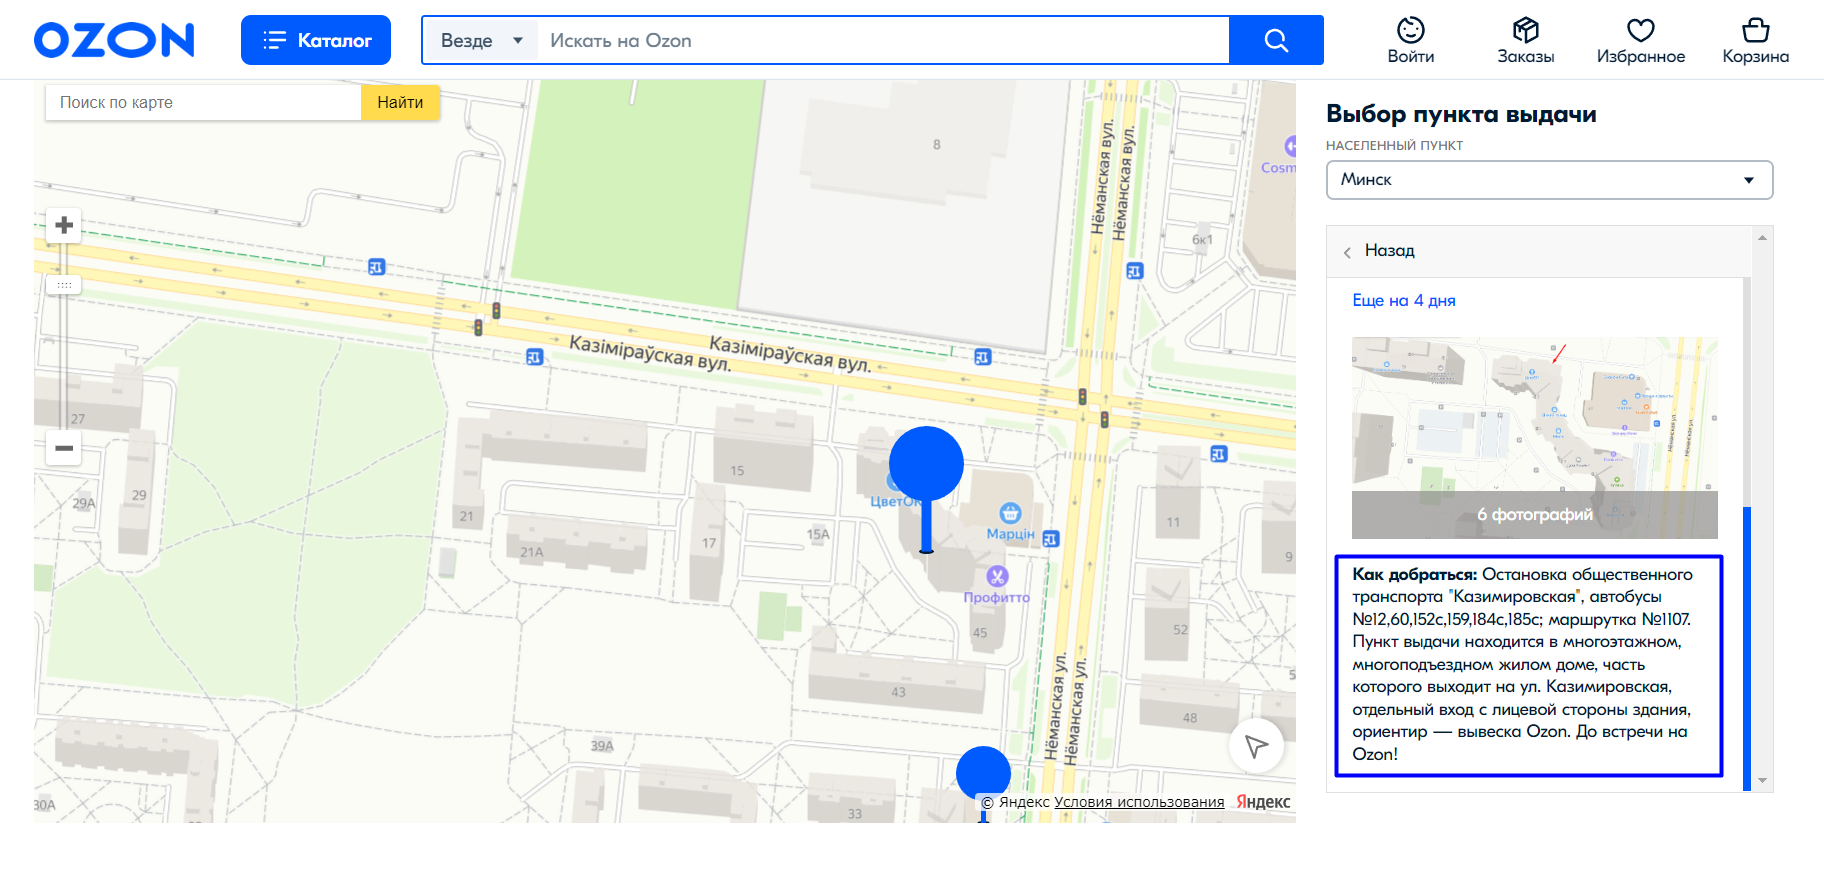Go back with the Назад link
Image resolution: width=1824 pixels, height=891 pixels.
pos(1389,251)
